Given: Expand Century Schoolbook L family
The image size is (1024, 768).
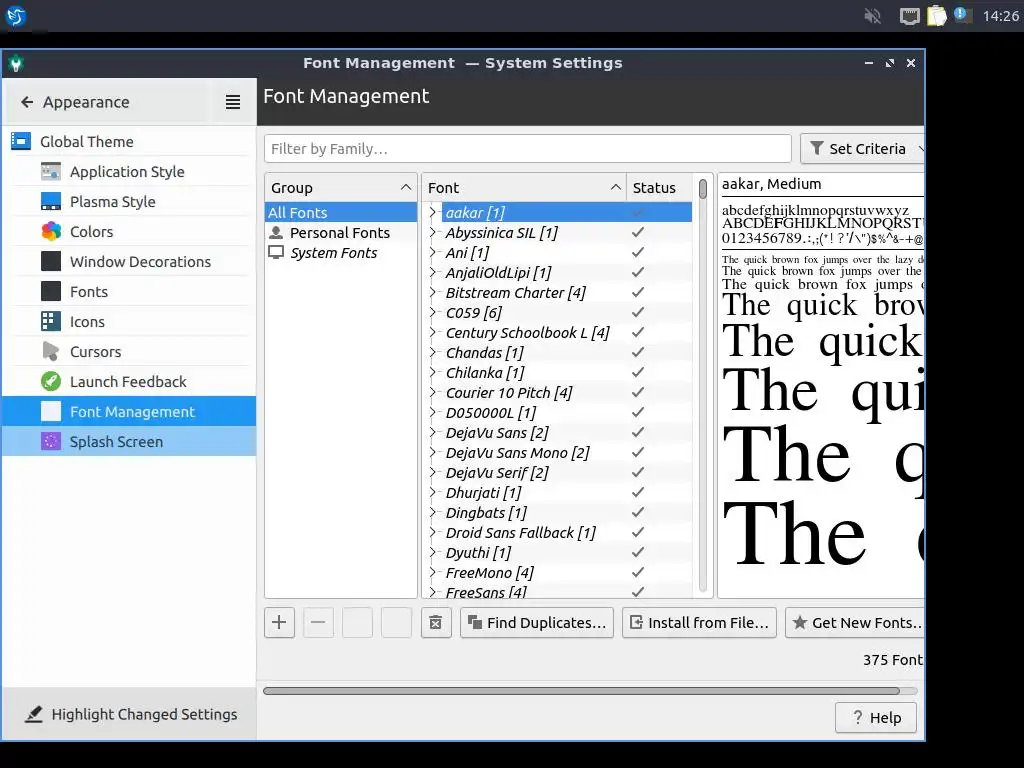Looking at the screenshot, I should coord(432,332).
